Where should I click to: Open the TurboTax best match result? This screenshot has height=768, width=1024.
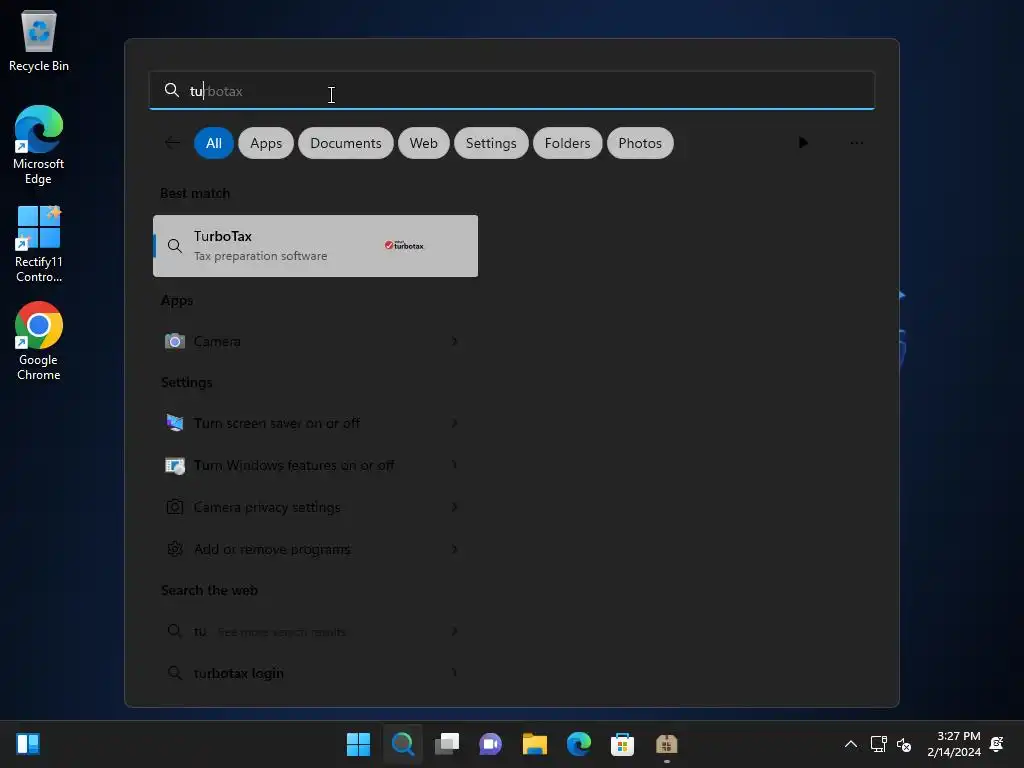coord(315,246)
